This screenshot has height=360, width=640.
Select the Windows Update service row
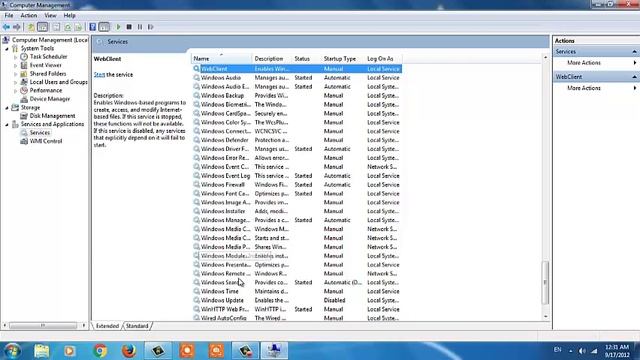pos(297,300)
